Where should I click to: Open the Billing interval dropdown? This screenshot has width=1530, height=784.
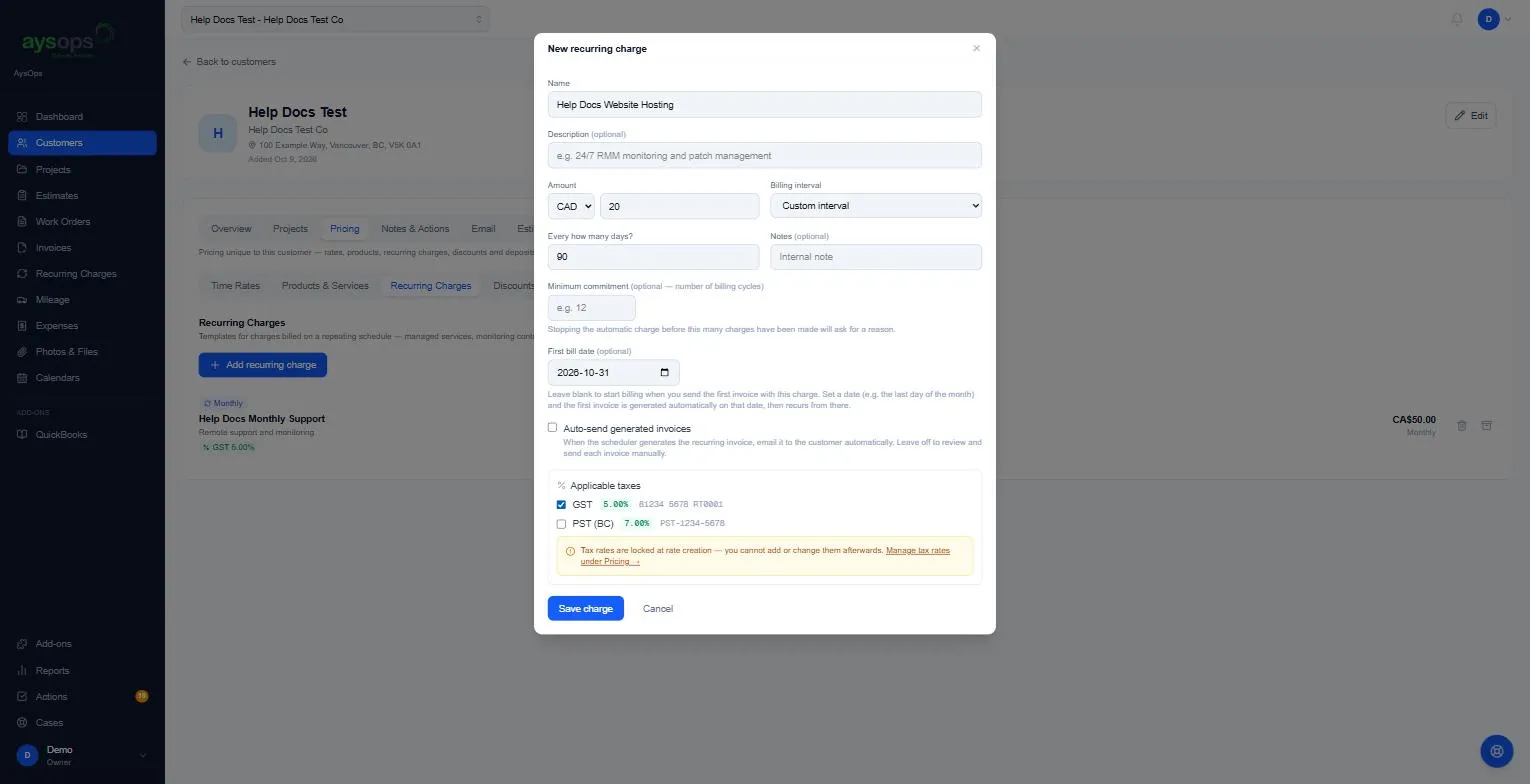(x=876, y=206)
